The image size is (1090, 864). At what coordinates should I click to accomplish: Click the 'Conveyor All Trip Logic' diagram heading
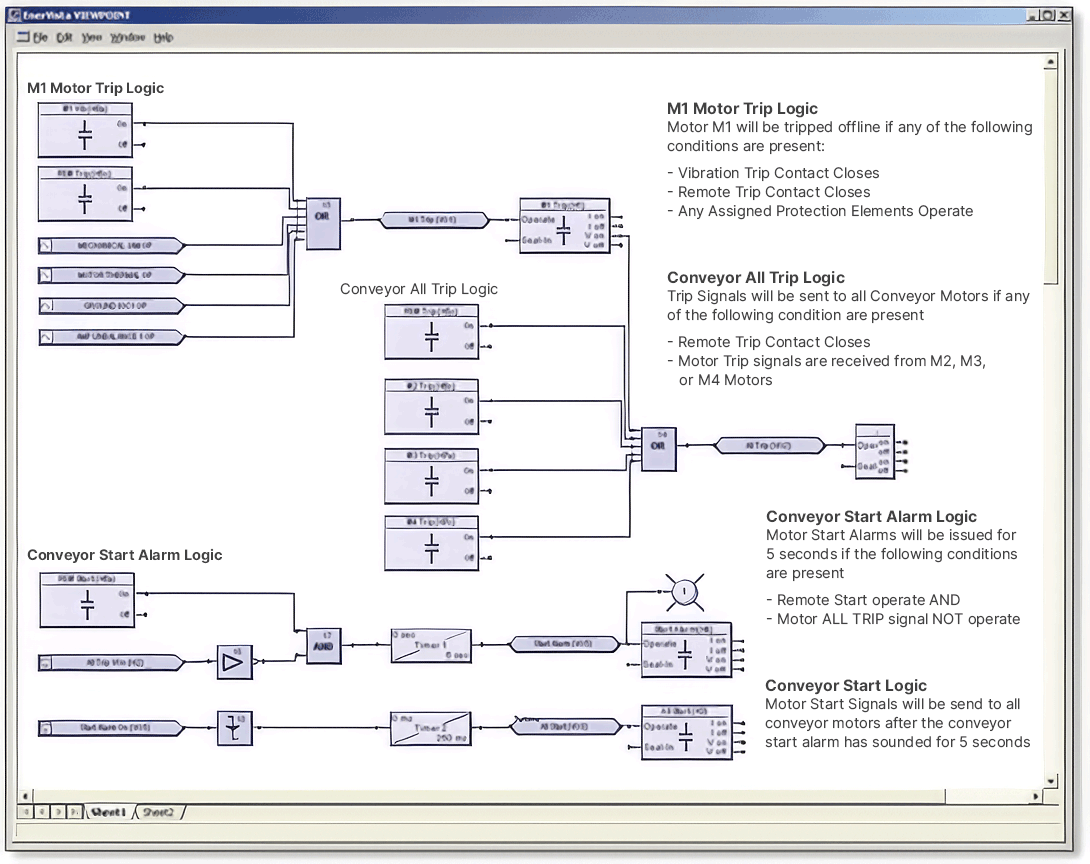(418, 289)
